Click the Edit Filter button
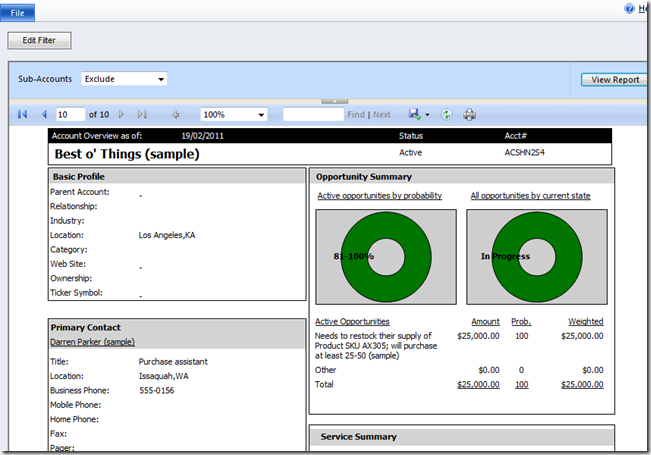Viewport: 651px width, 455px height. pyautogui.click(x=40, y=41)
